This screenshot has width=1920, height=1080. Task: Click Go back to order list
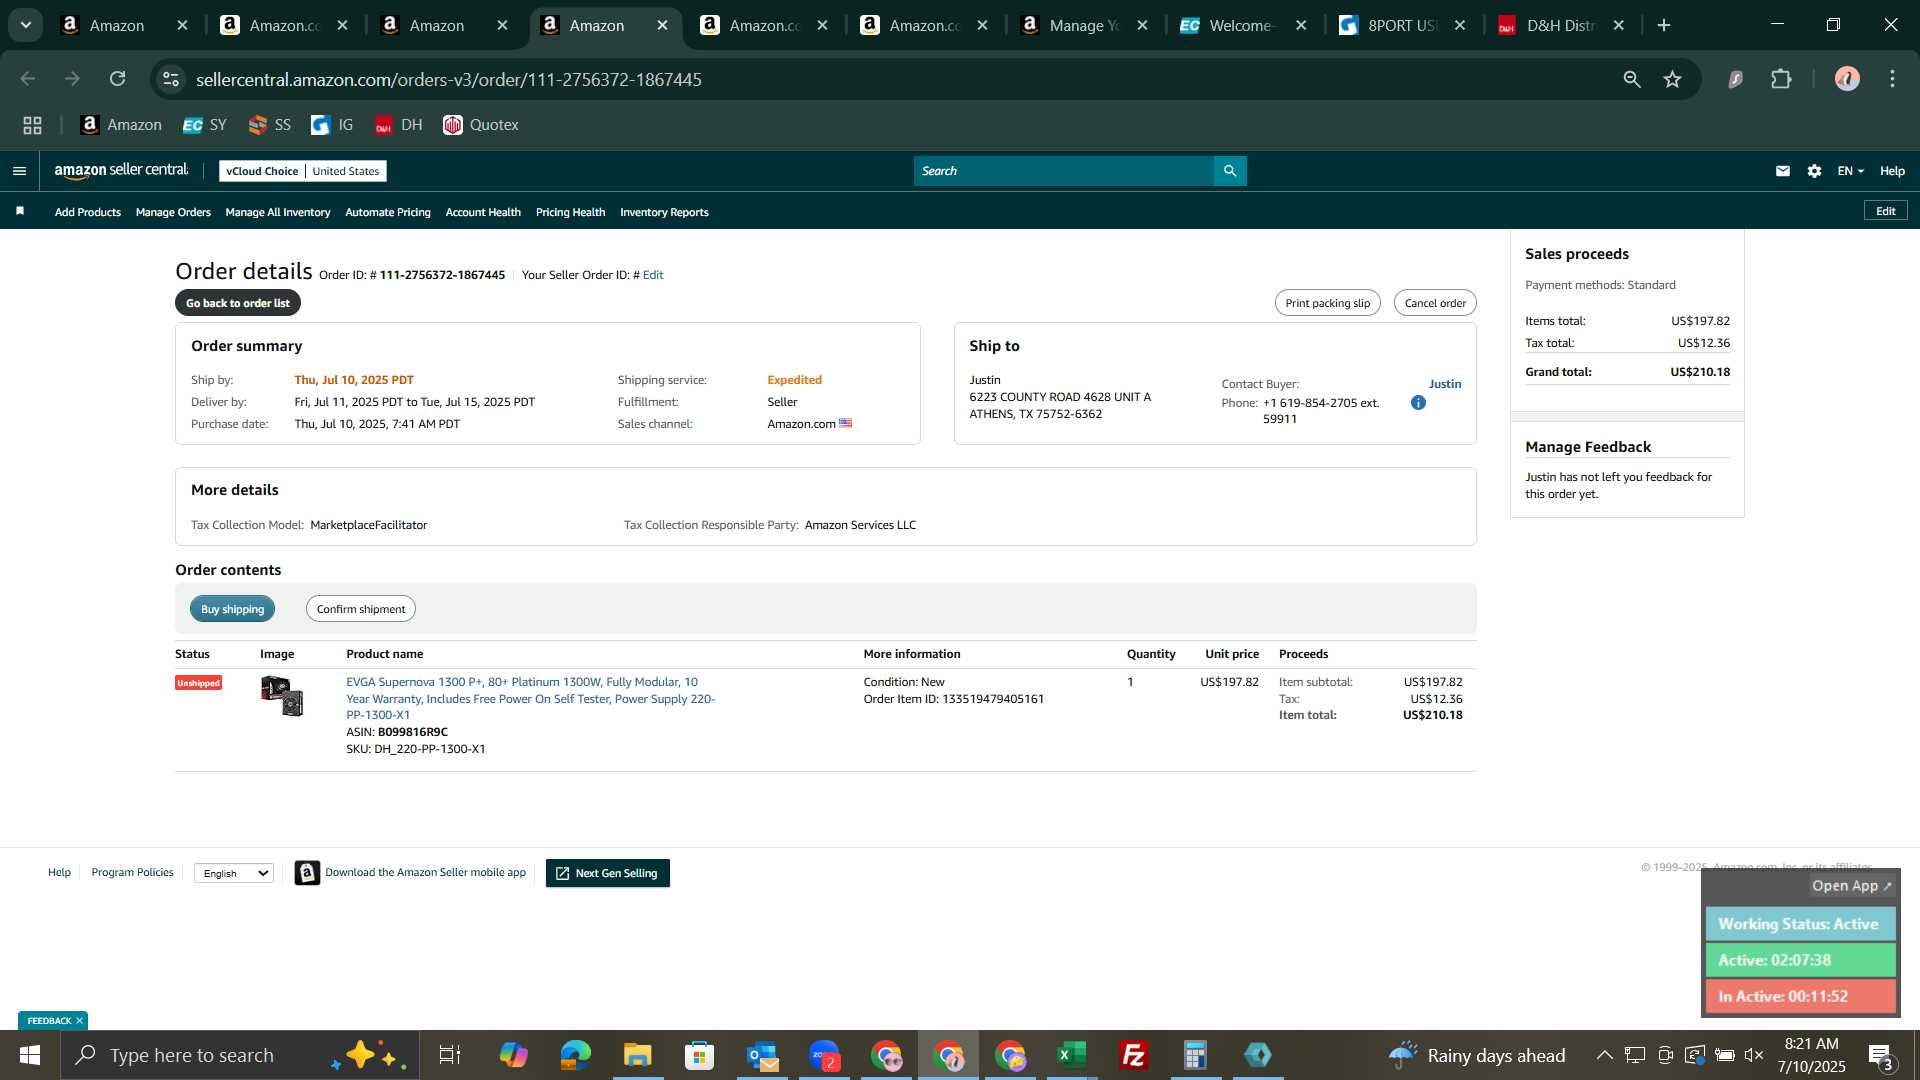238,303
